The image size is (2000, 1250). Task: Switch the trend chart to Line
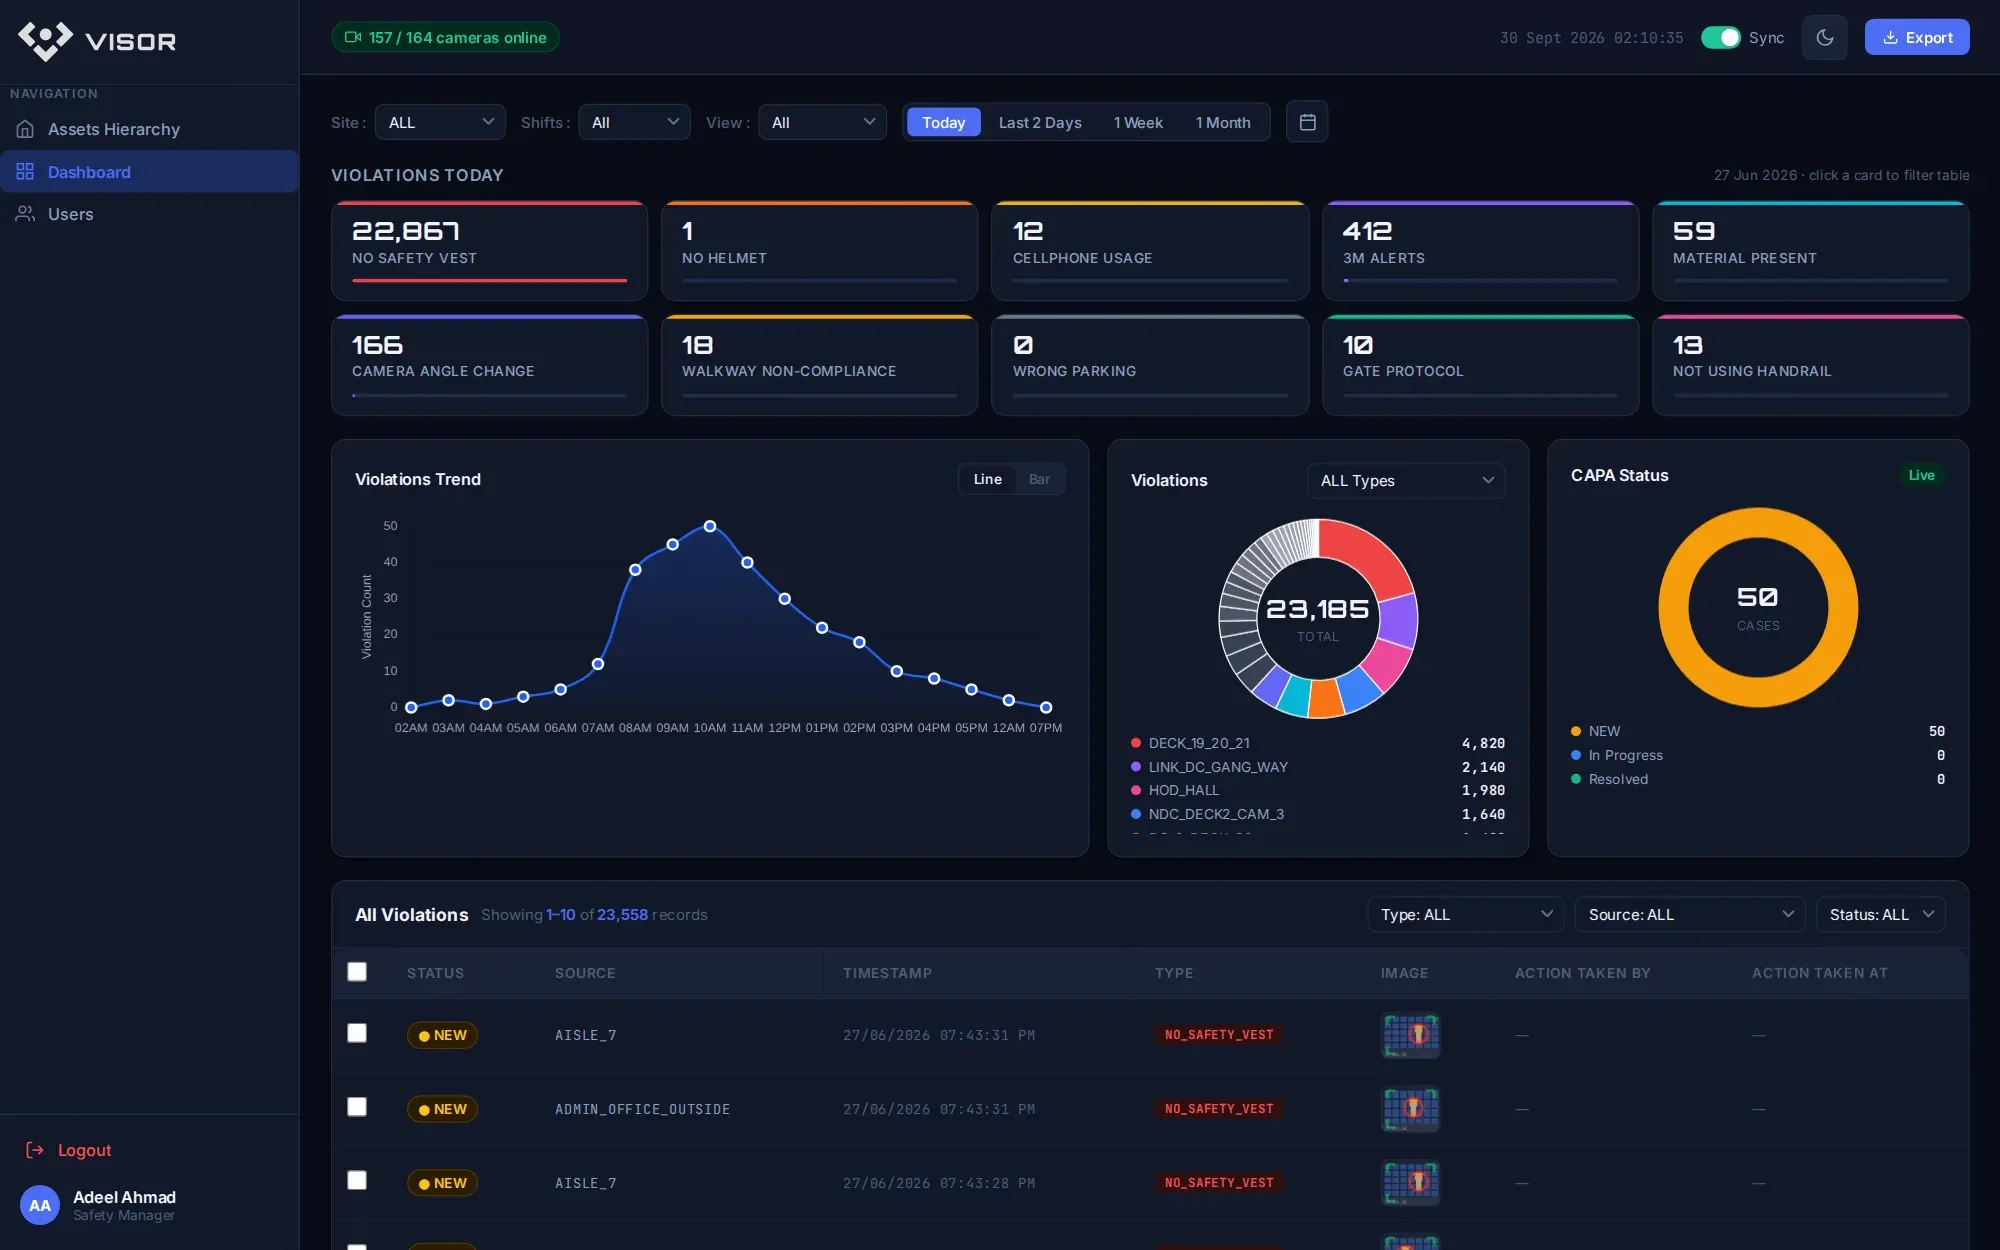(987, 479)
